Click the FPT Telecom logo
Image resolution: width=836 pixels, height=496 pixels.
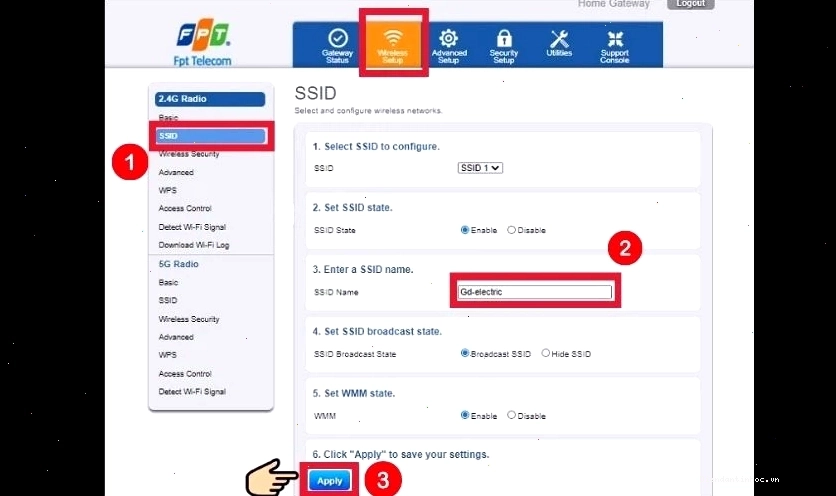(203, 44)
